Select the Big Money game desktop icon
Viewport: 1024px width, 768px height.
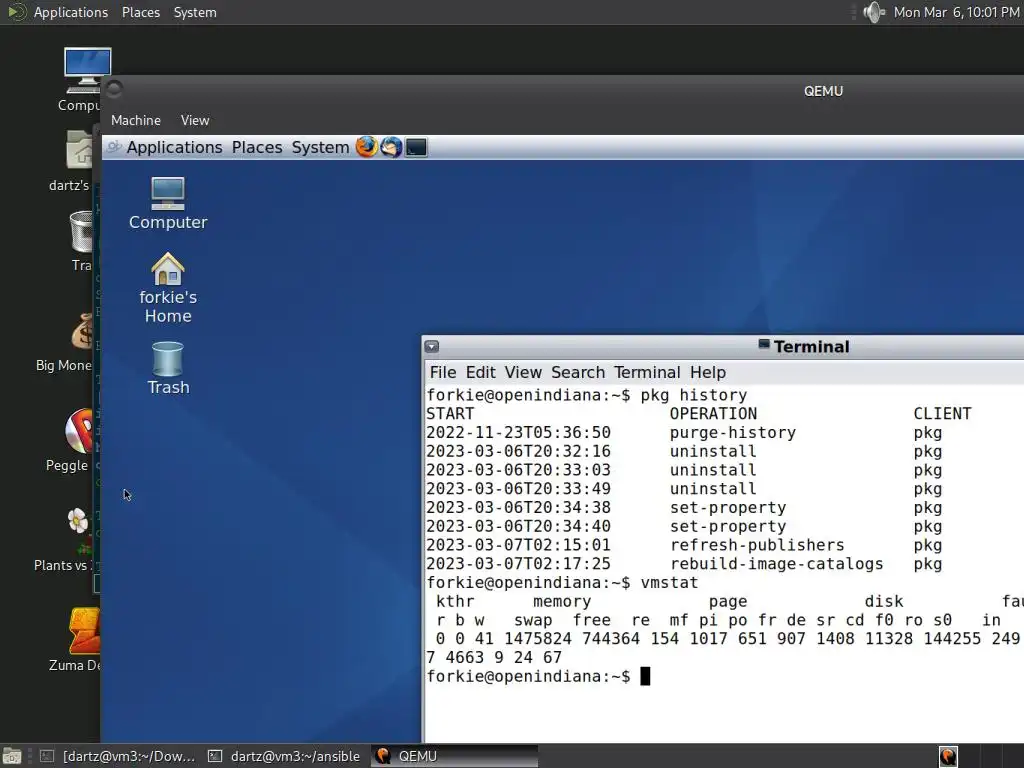(x=68, y=343)
